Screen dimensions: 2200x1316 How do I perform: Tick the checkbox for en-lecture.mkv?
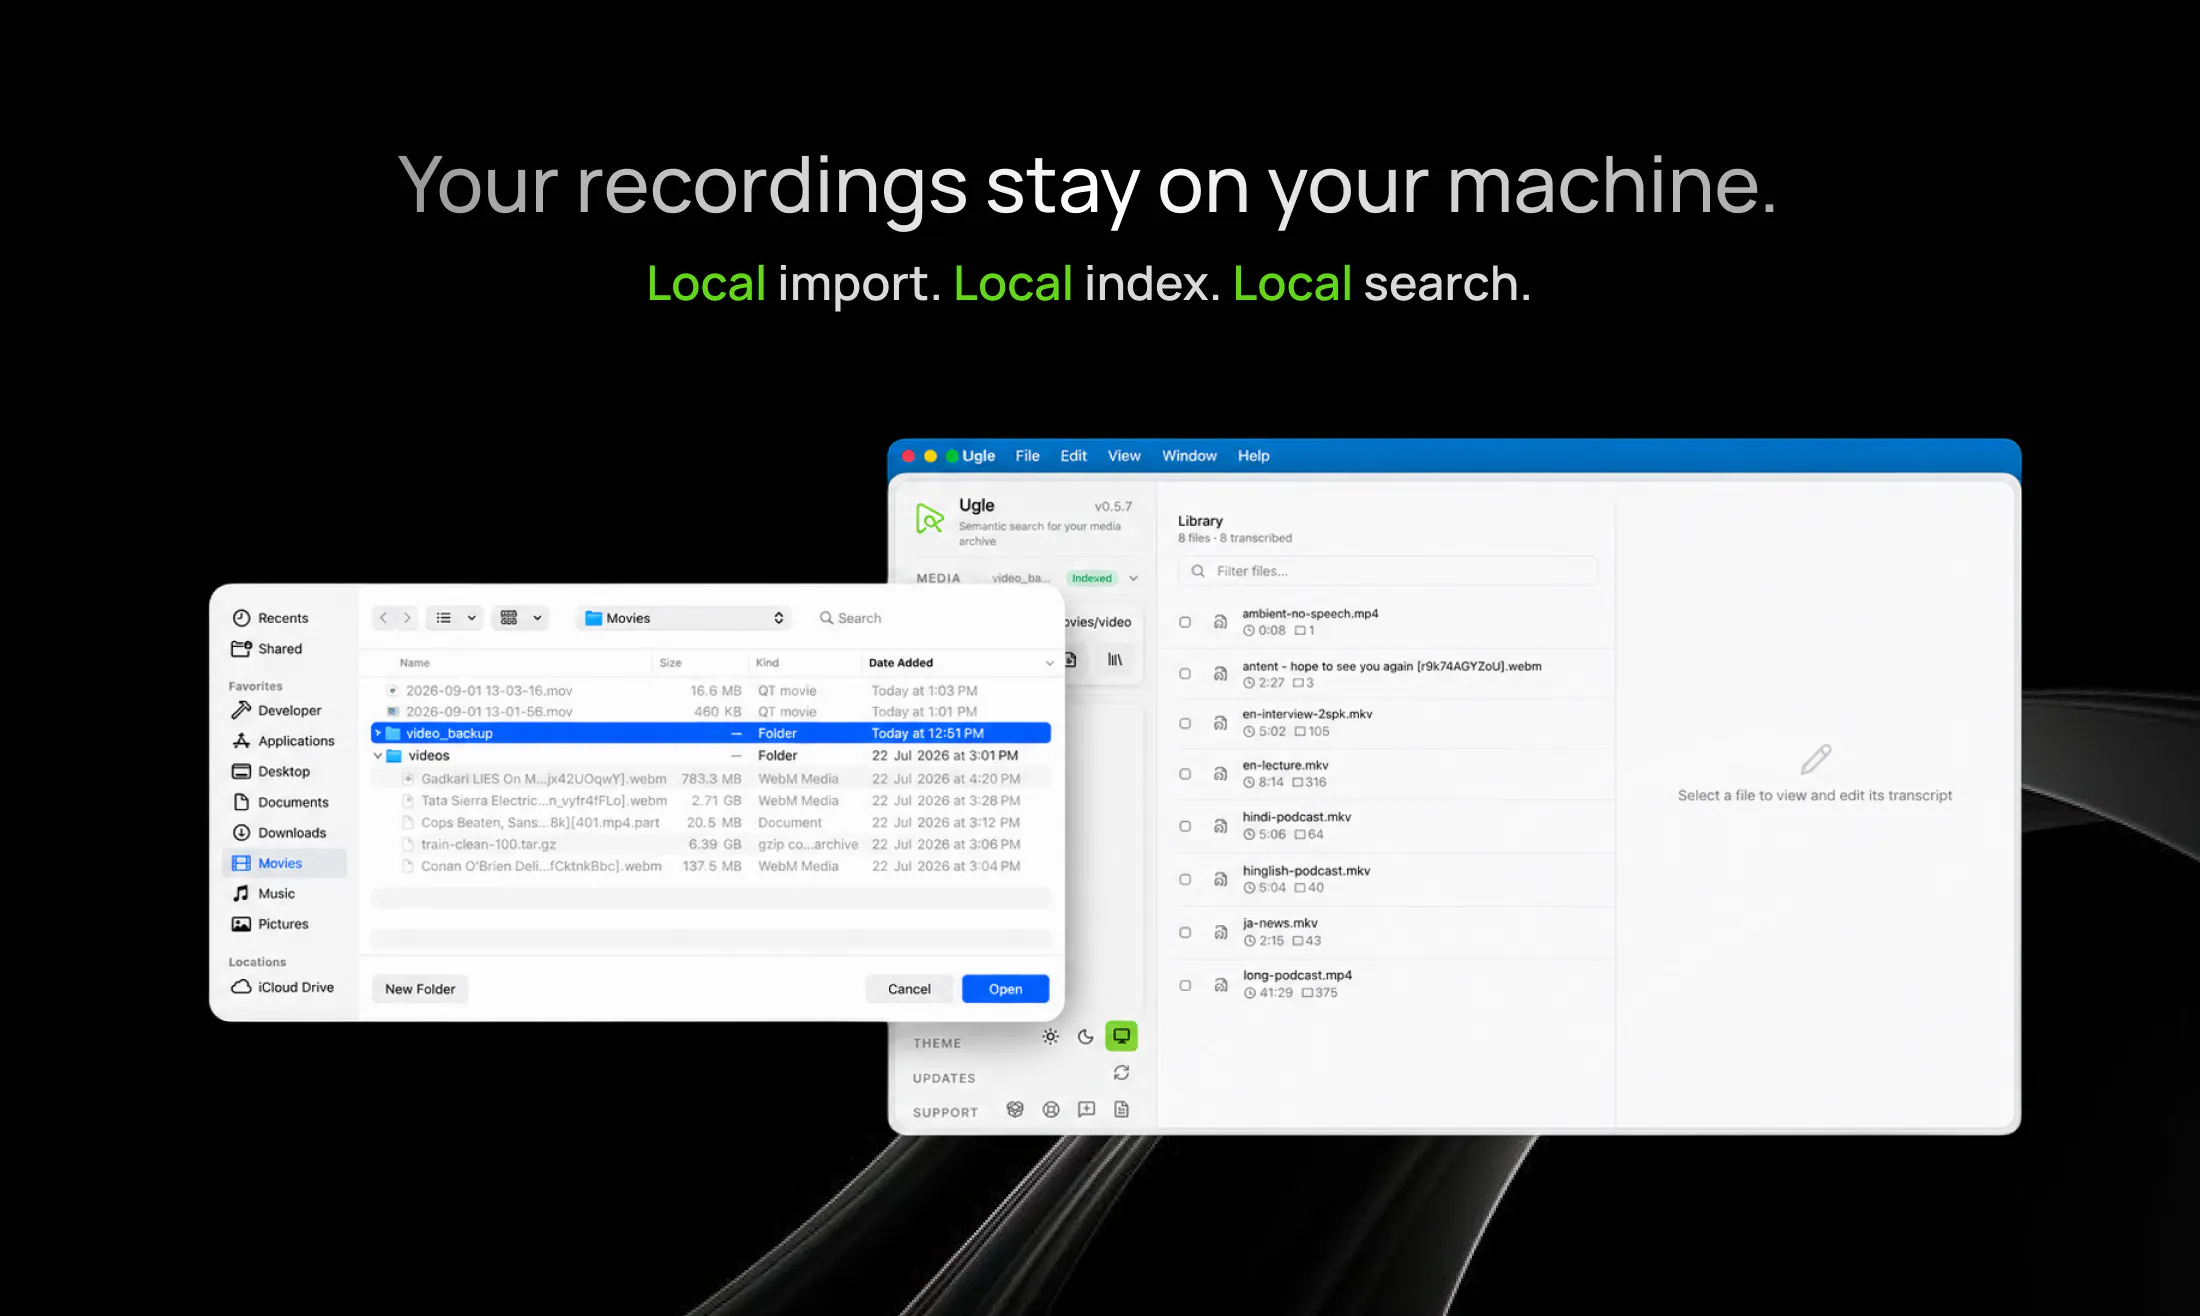1185,774
